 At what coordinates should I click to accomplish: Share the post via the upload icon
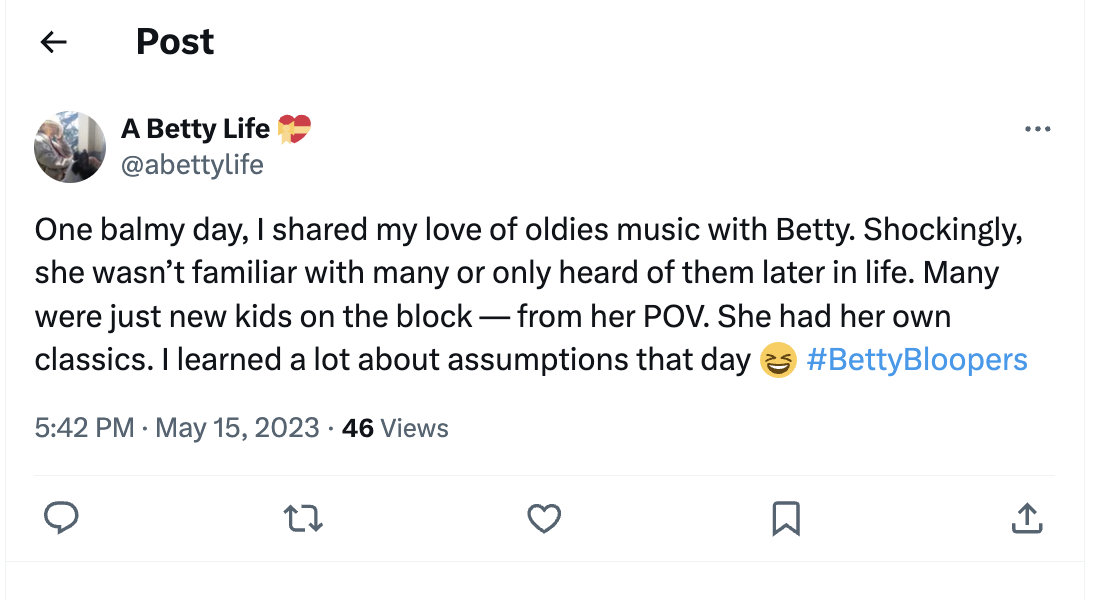(1027, 518)
